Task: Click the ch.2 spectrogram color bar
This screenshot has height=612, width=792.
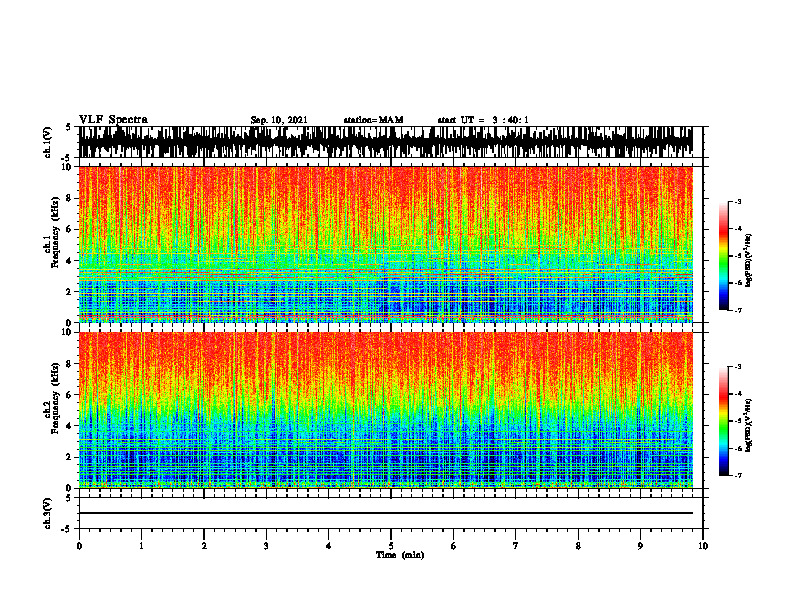Action: (724, 421)
